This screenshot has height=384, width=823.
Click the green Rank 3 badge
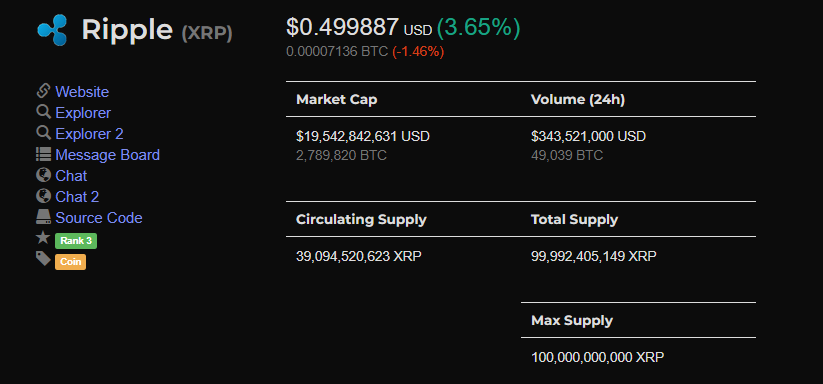coord(76,241)
